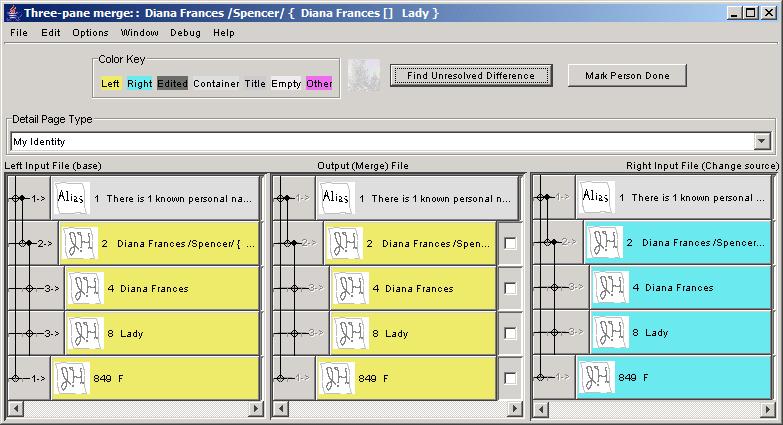Click the person photo thumbnail near Color Key
This screenshot has width=783, height=425.
pyautogui.click(x=363, y=76)
